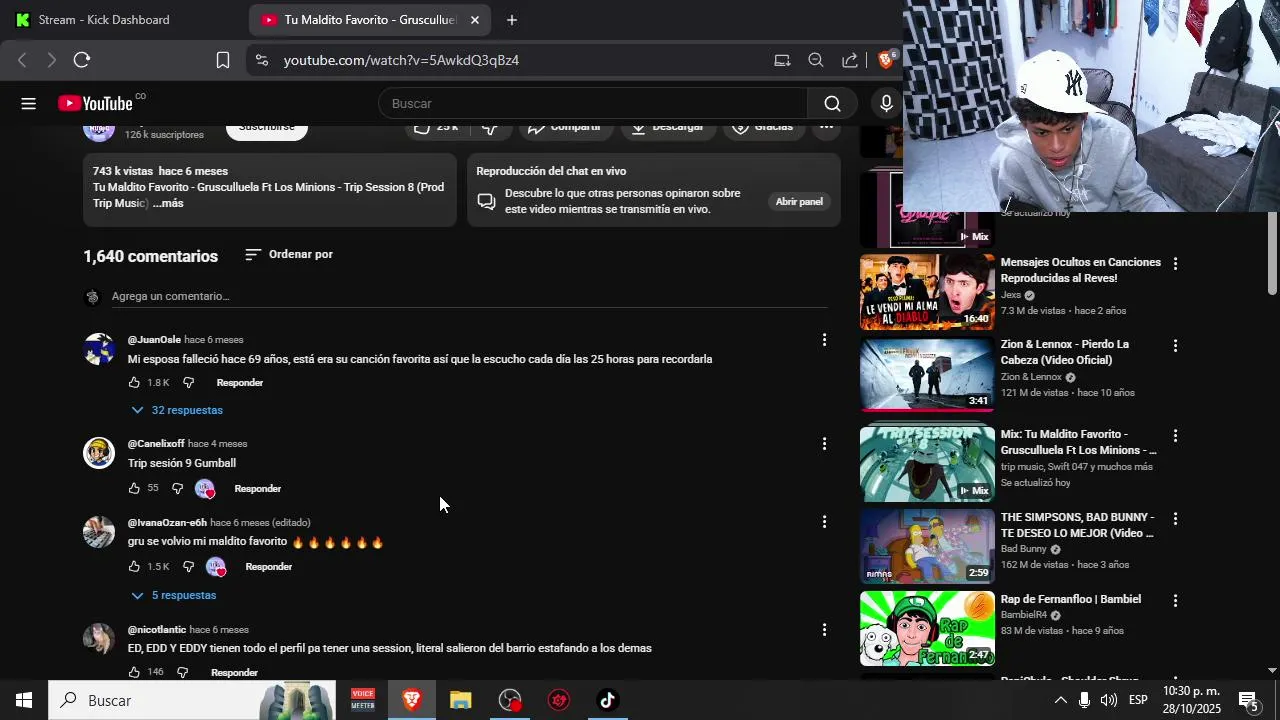The height and width of the screenshot is (720, 1280).
Task: Reply to the @JuanOsle comment
Action: coord(240,382)
